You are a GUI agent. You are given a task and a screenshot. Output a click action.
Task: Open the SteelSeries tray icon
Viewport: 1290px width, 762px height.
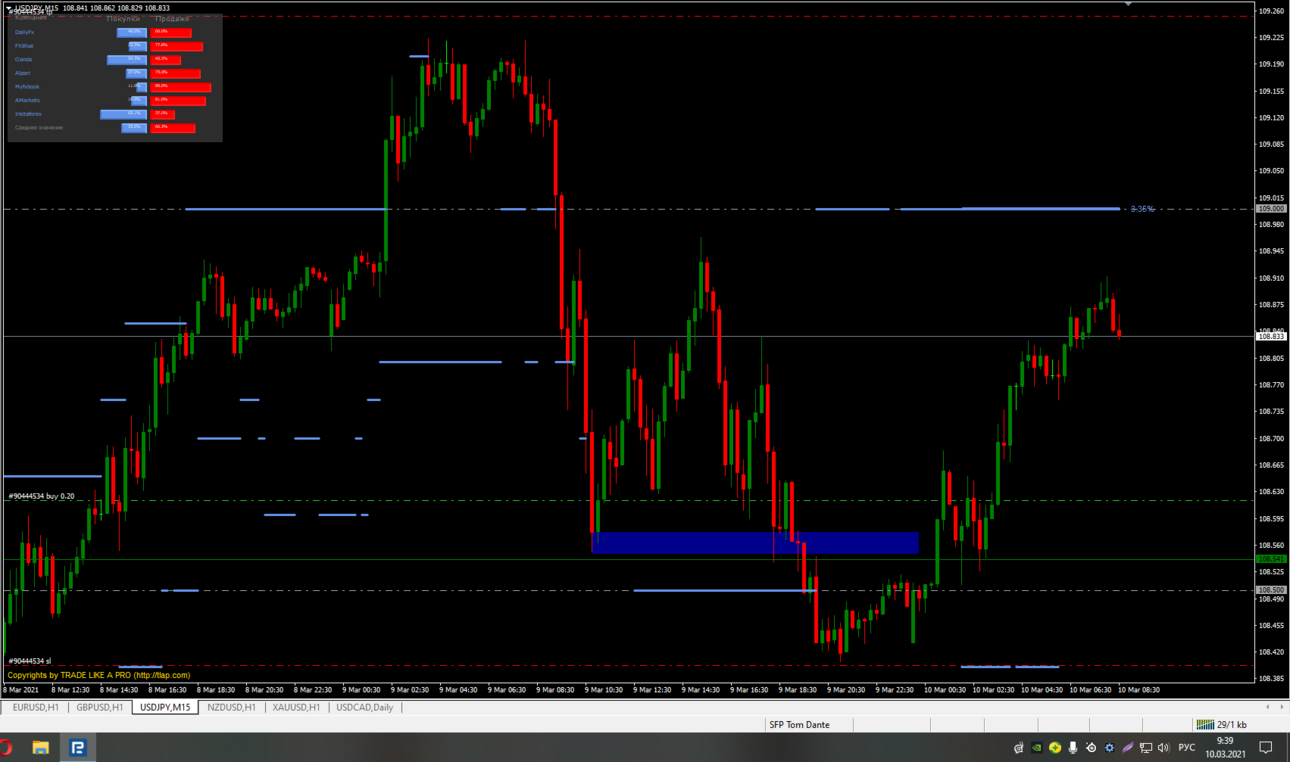[x=1091, y=748]
